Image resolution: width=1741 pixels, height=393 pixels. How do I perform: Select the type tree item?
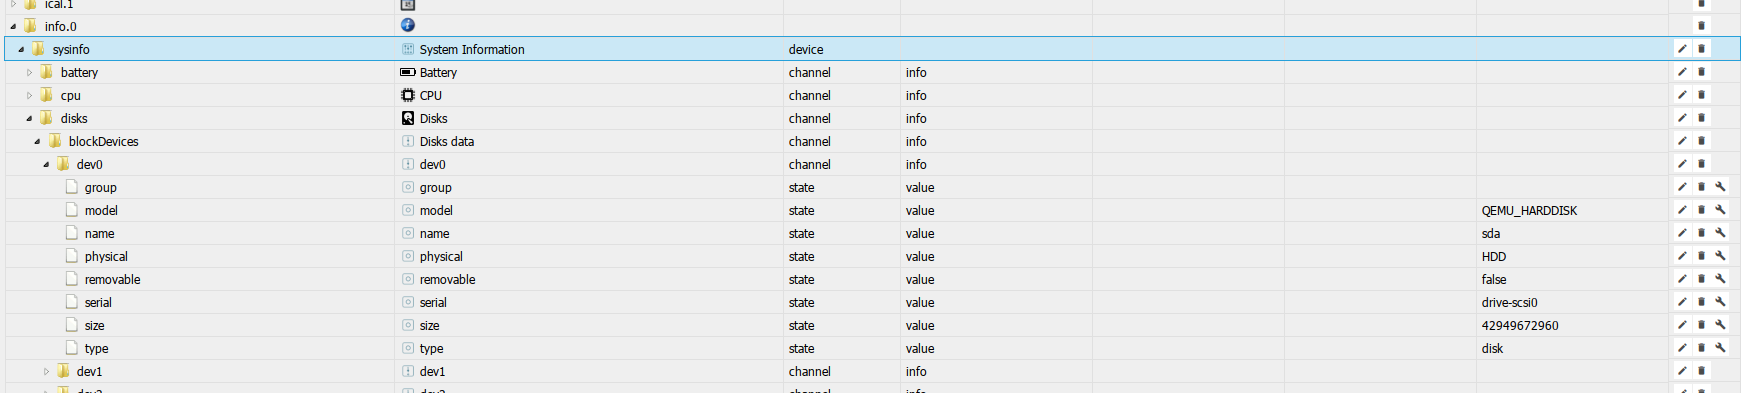pos(96,348)
